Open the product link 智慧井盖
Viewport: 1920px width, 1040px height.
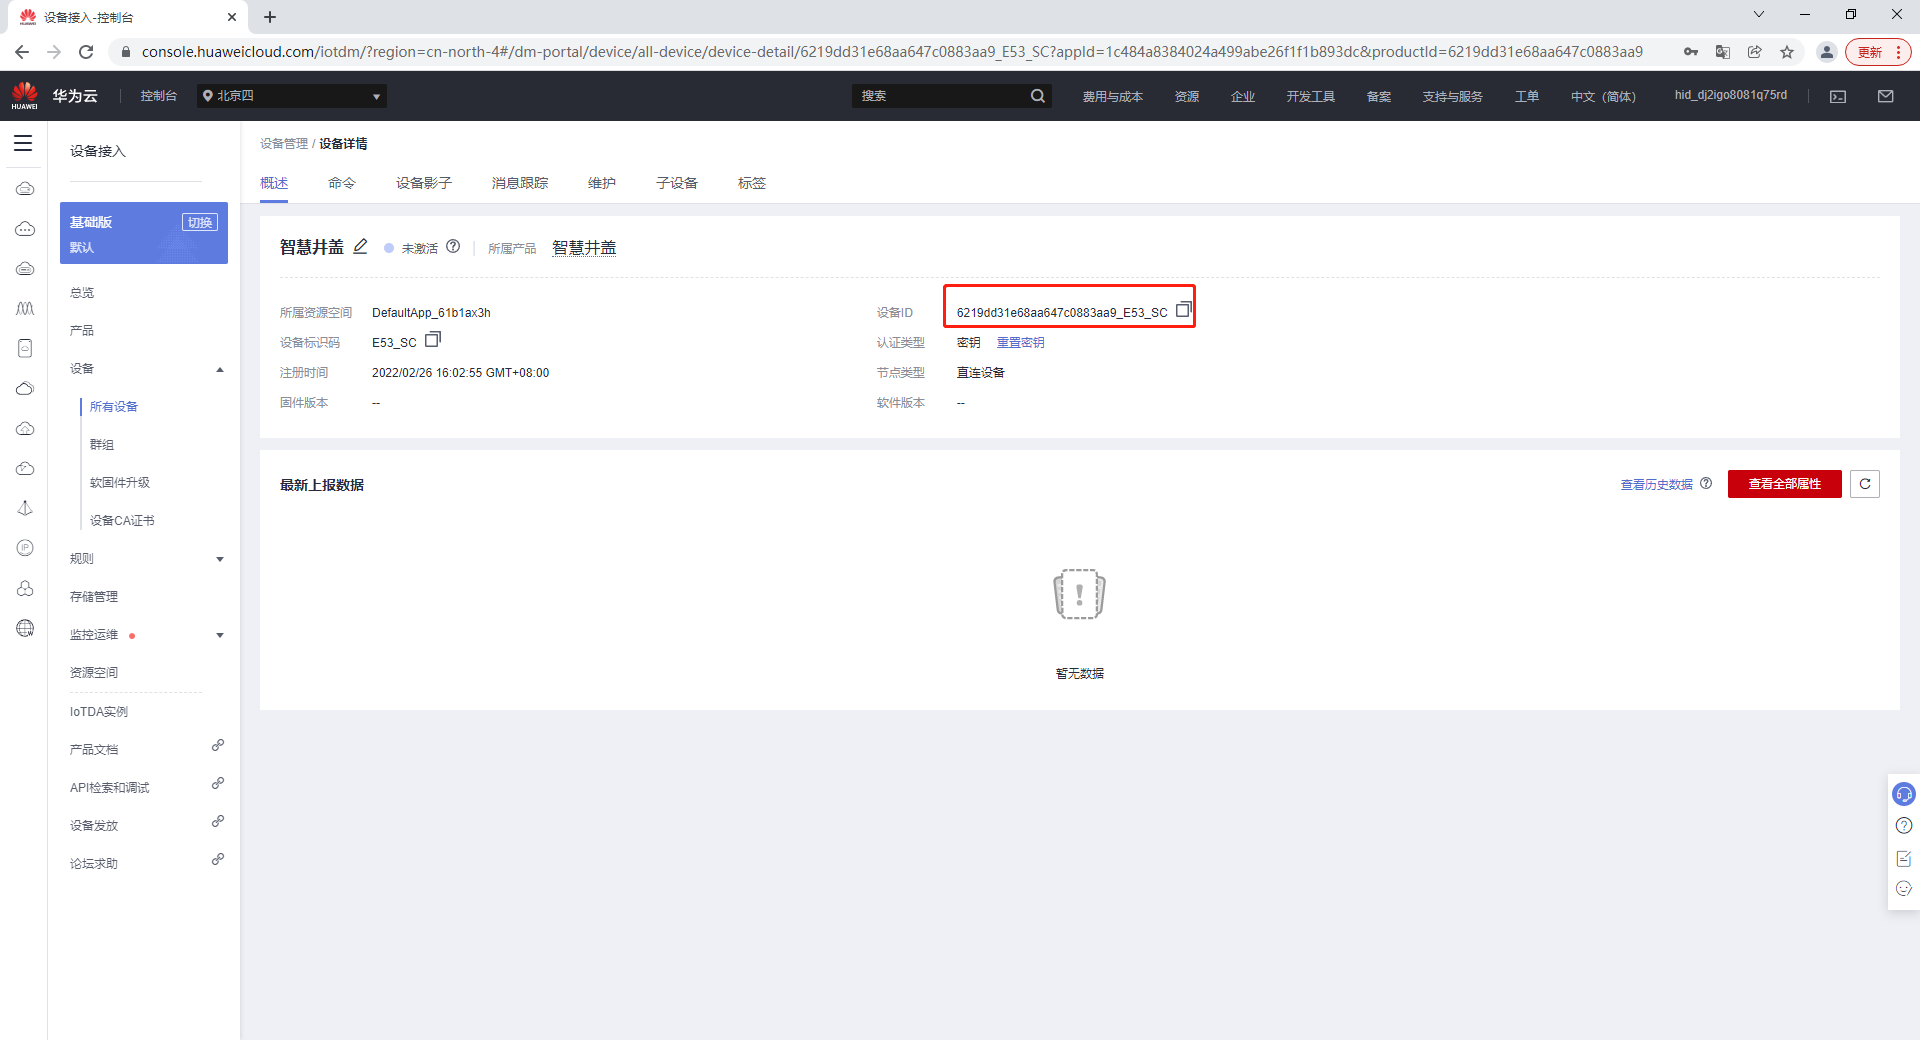tap(584, 248)
